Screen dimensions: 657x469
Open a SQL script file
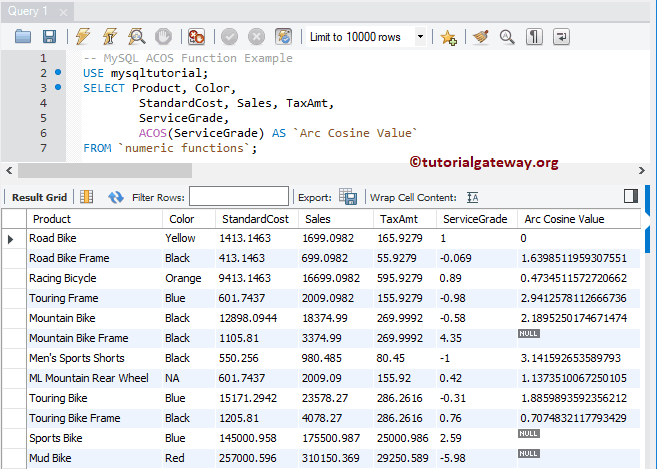pos(23,37)
